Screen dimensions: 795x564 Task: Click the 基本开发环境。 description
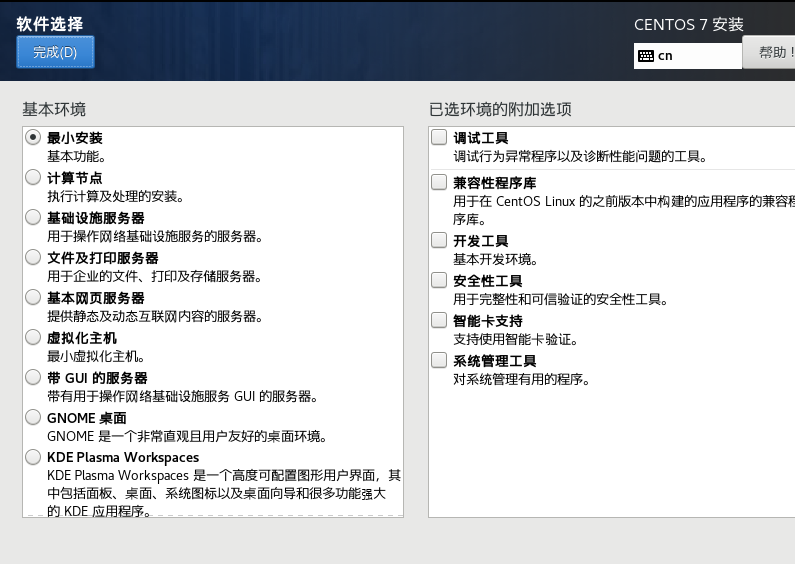click(495, 259)
